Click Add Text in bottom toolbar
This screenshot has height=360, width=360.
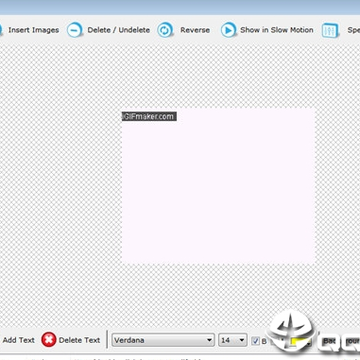(x=19, y=340)
